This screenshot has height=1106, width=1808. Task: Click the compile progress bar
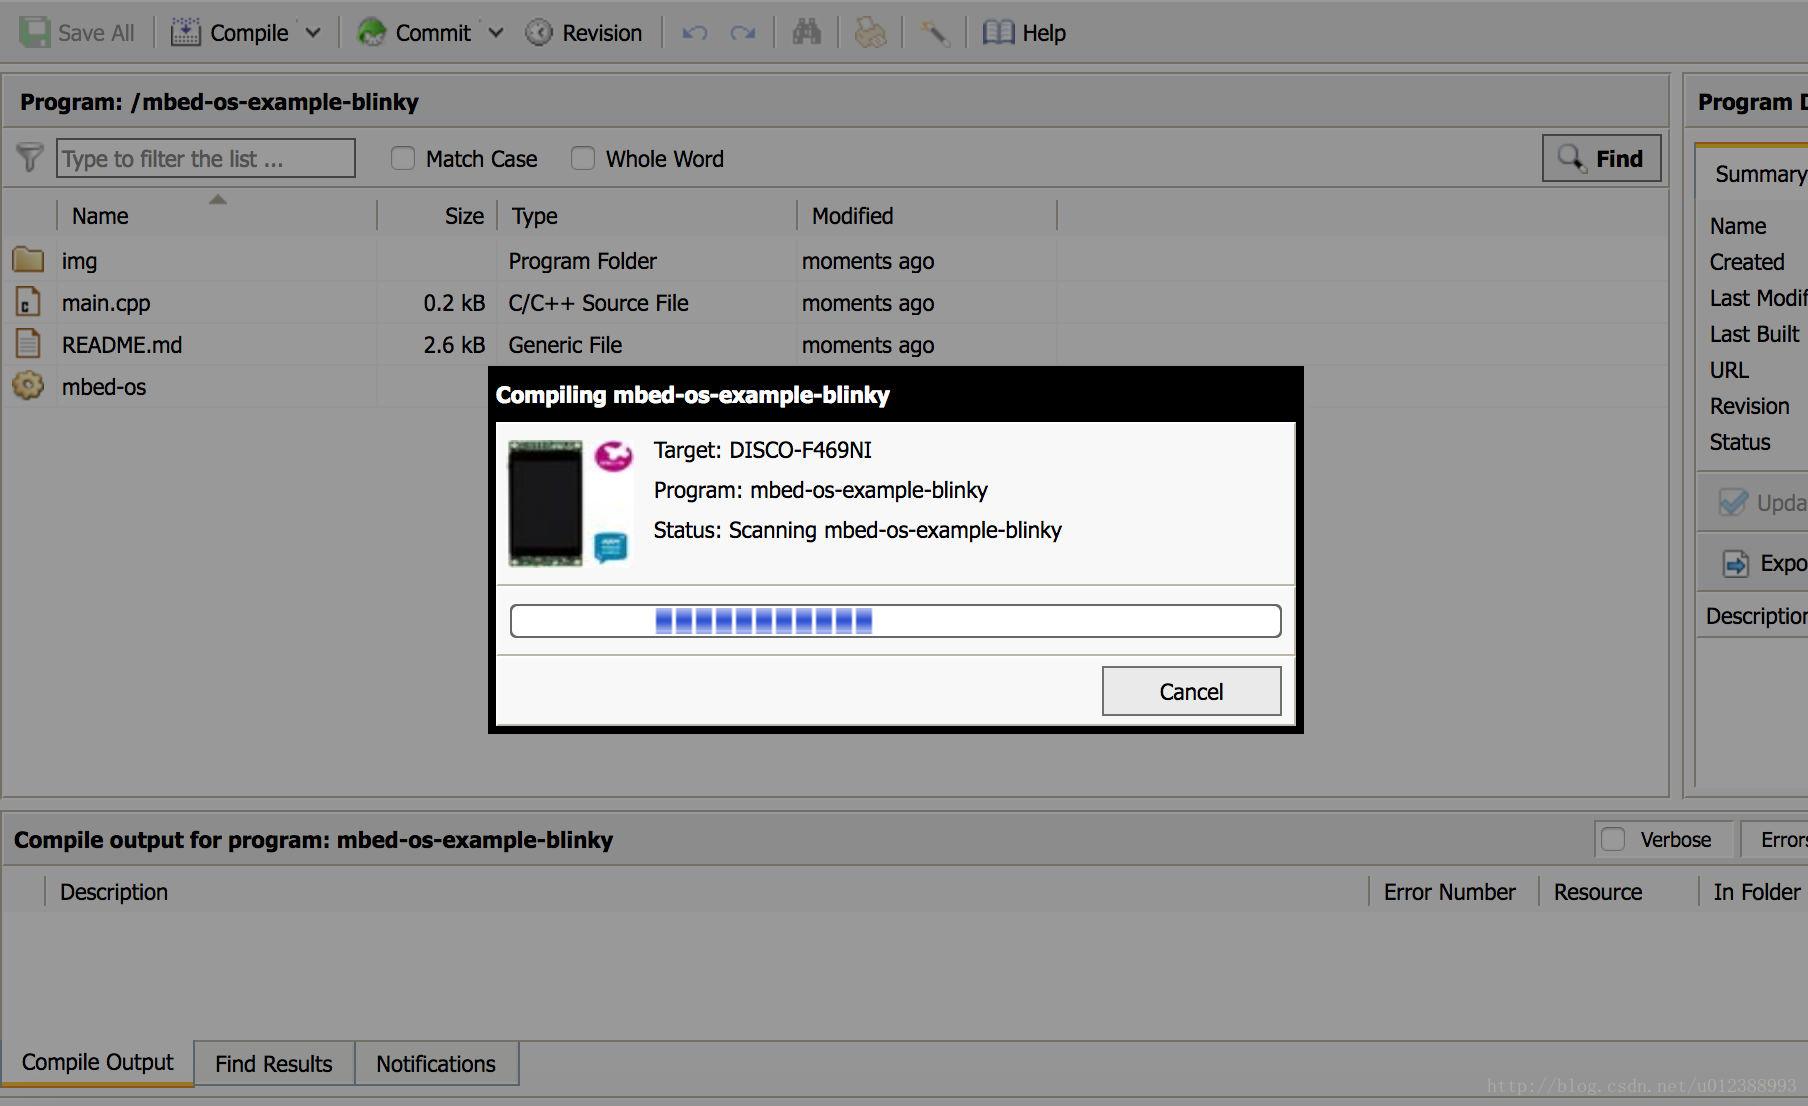point(895,620)
